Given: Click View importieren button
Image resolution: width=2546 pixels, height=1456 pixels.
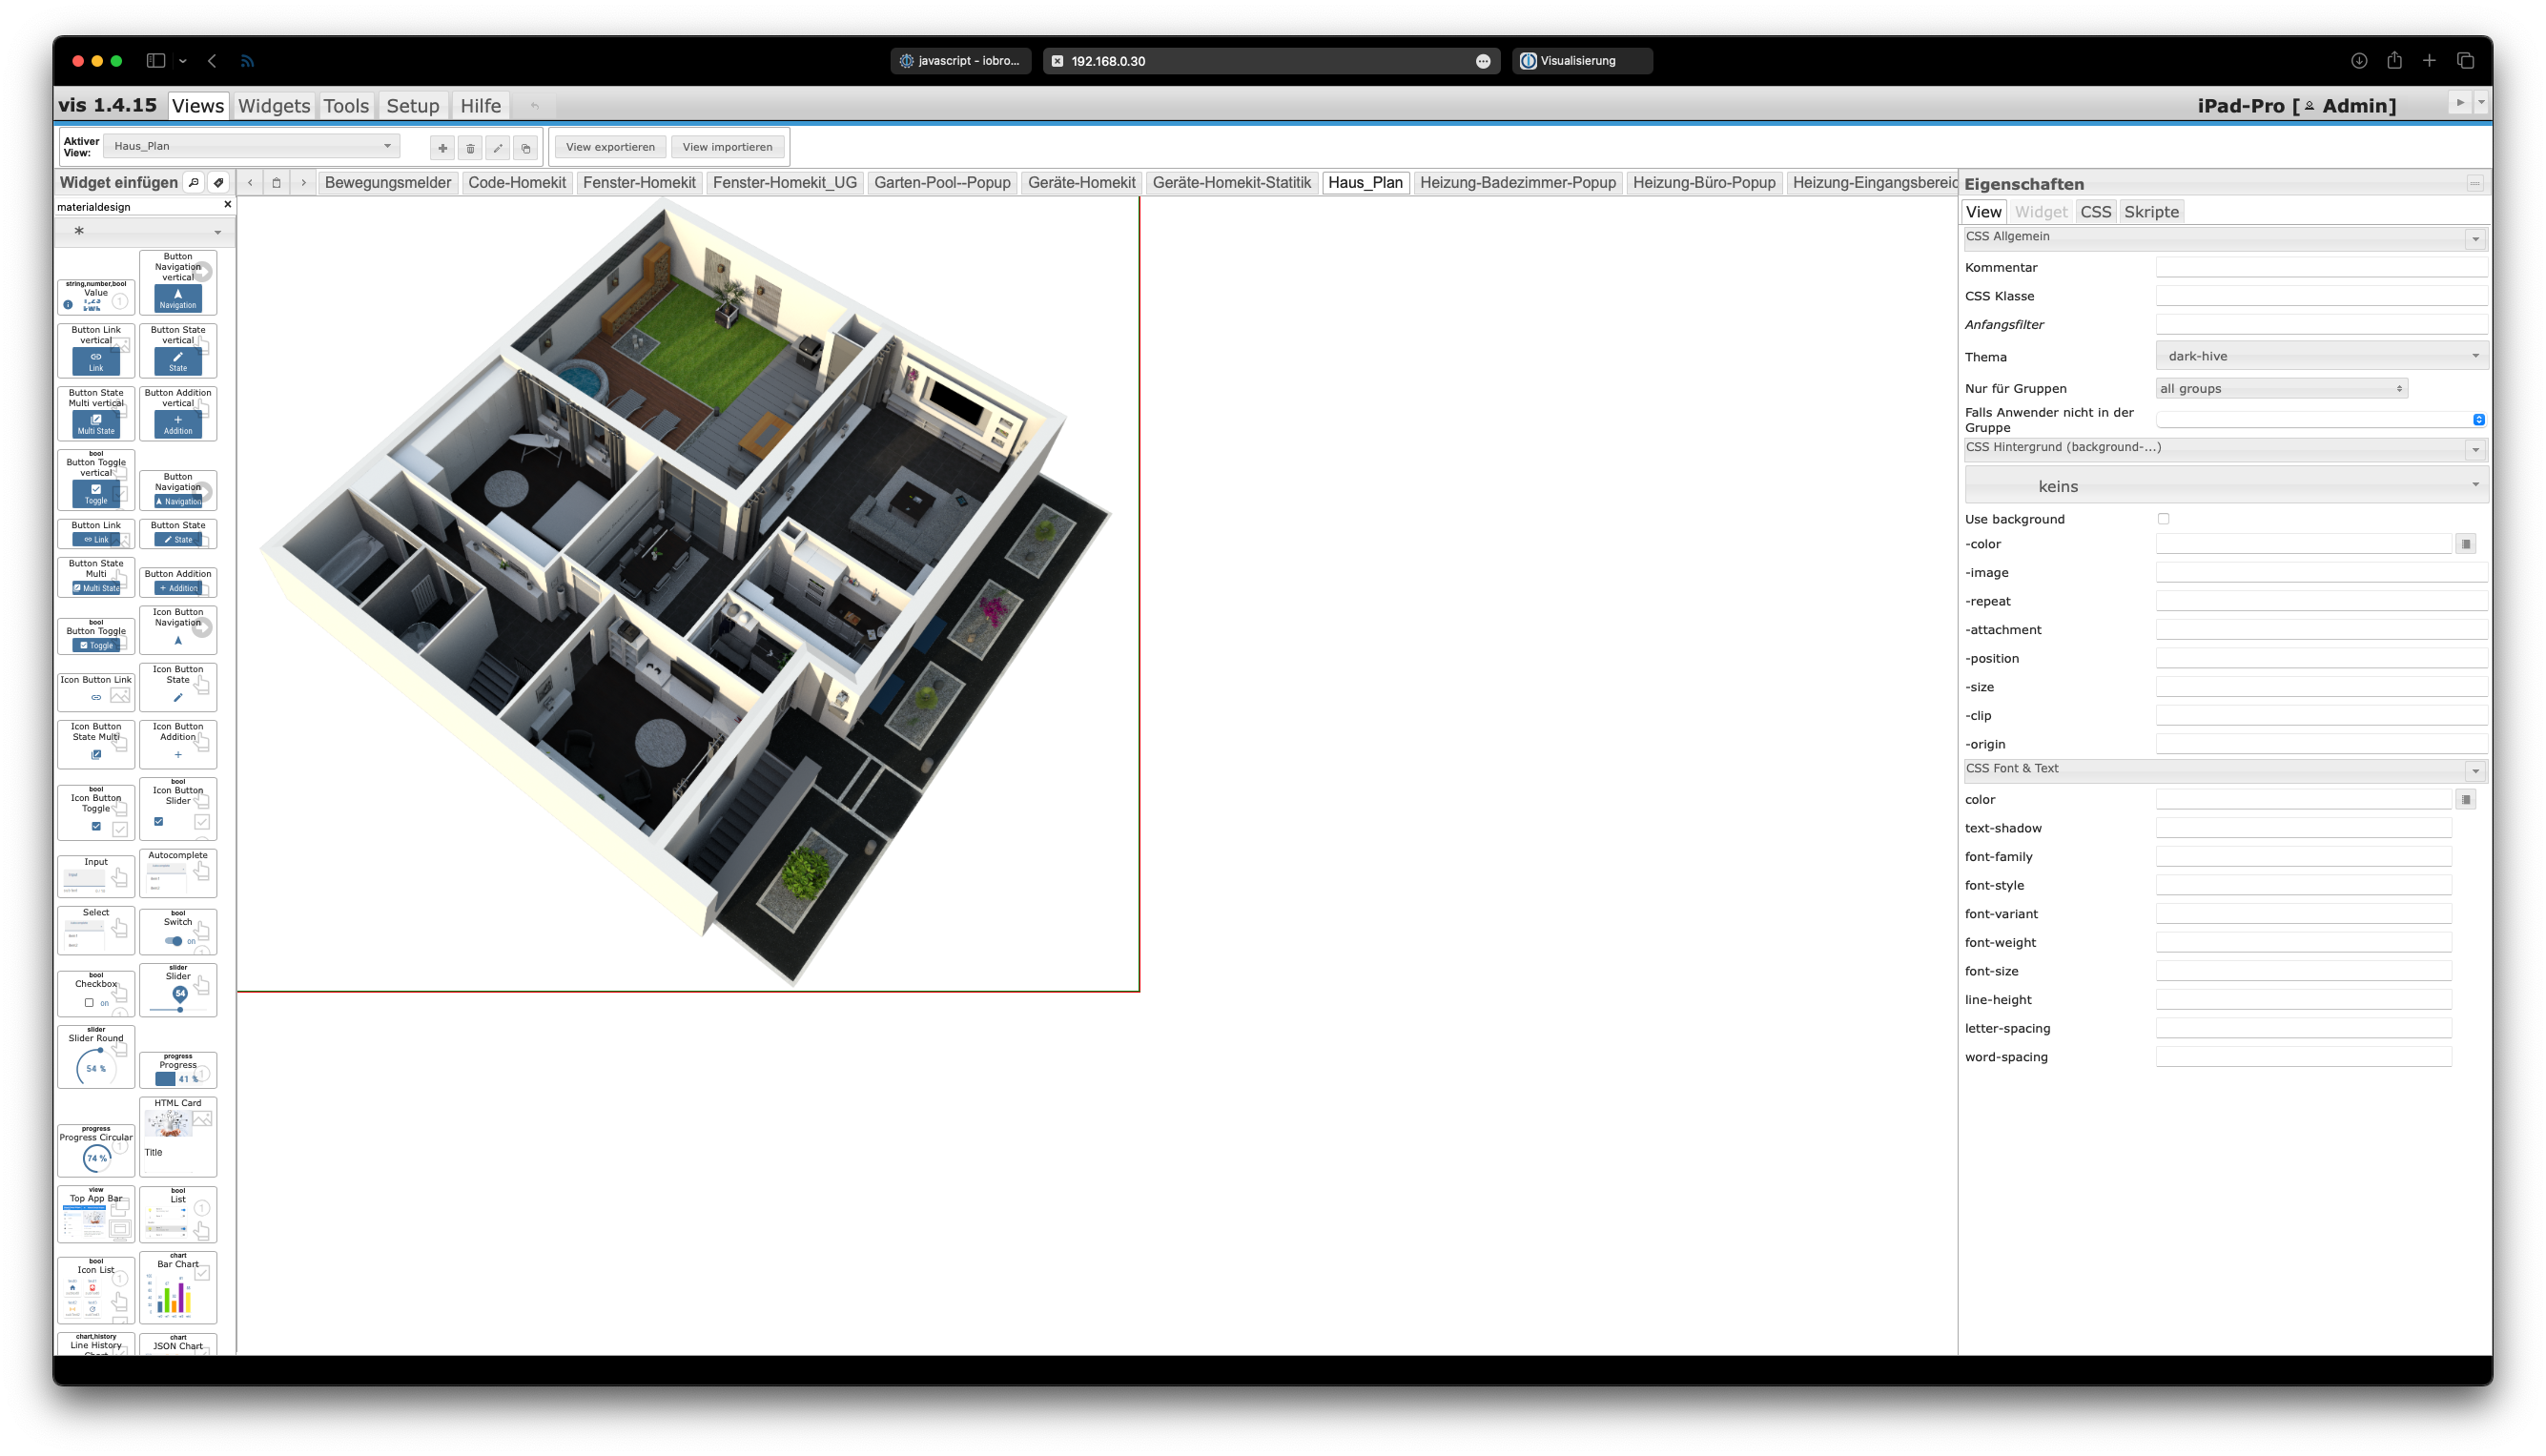Looking at the screenshot, I should (727, 147).
